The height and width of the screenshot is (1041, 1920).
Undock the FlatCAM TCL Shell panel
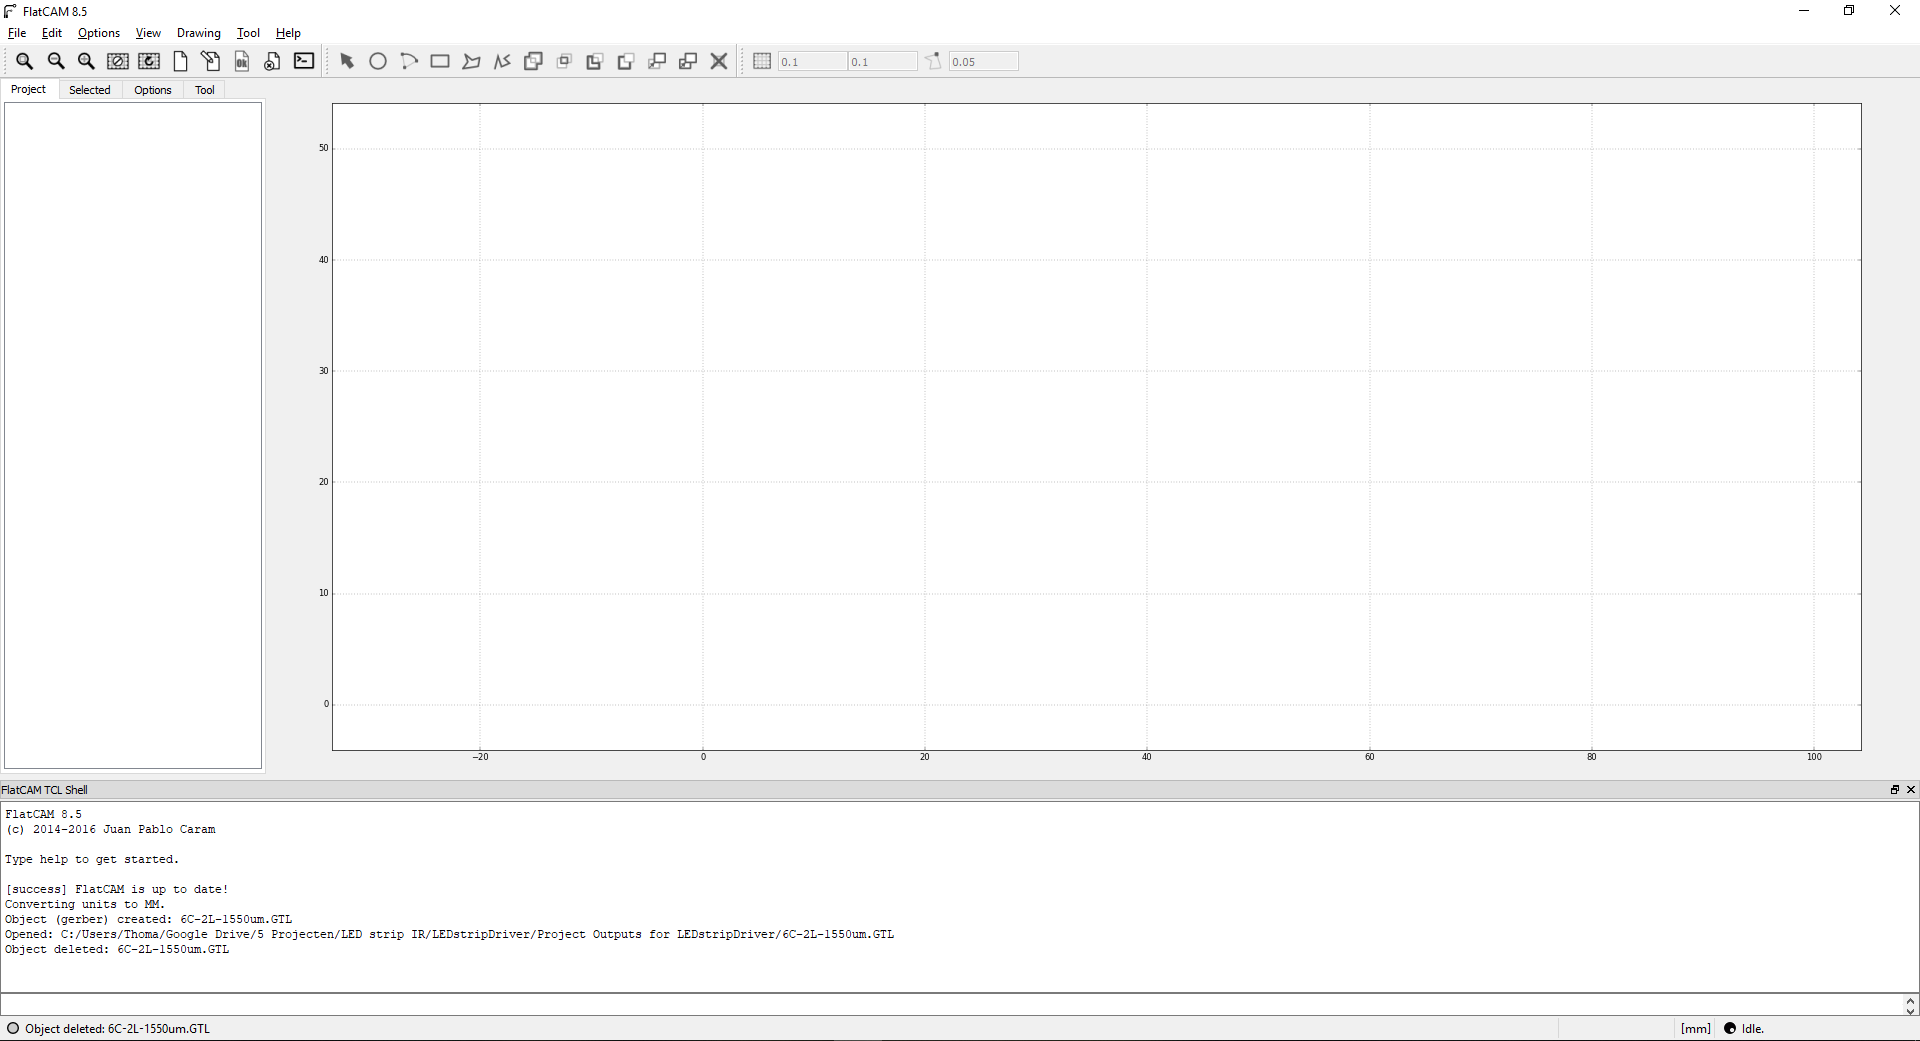pos(1894,790)
